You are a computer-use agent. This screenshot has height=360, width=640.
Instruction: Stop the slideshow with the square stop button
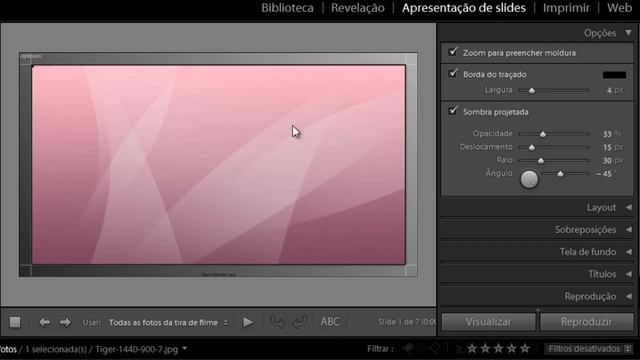(15, 322)
